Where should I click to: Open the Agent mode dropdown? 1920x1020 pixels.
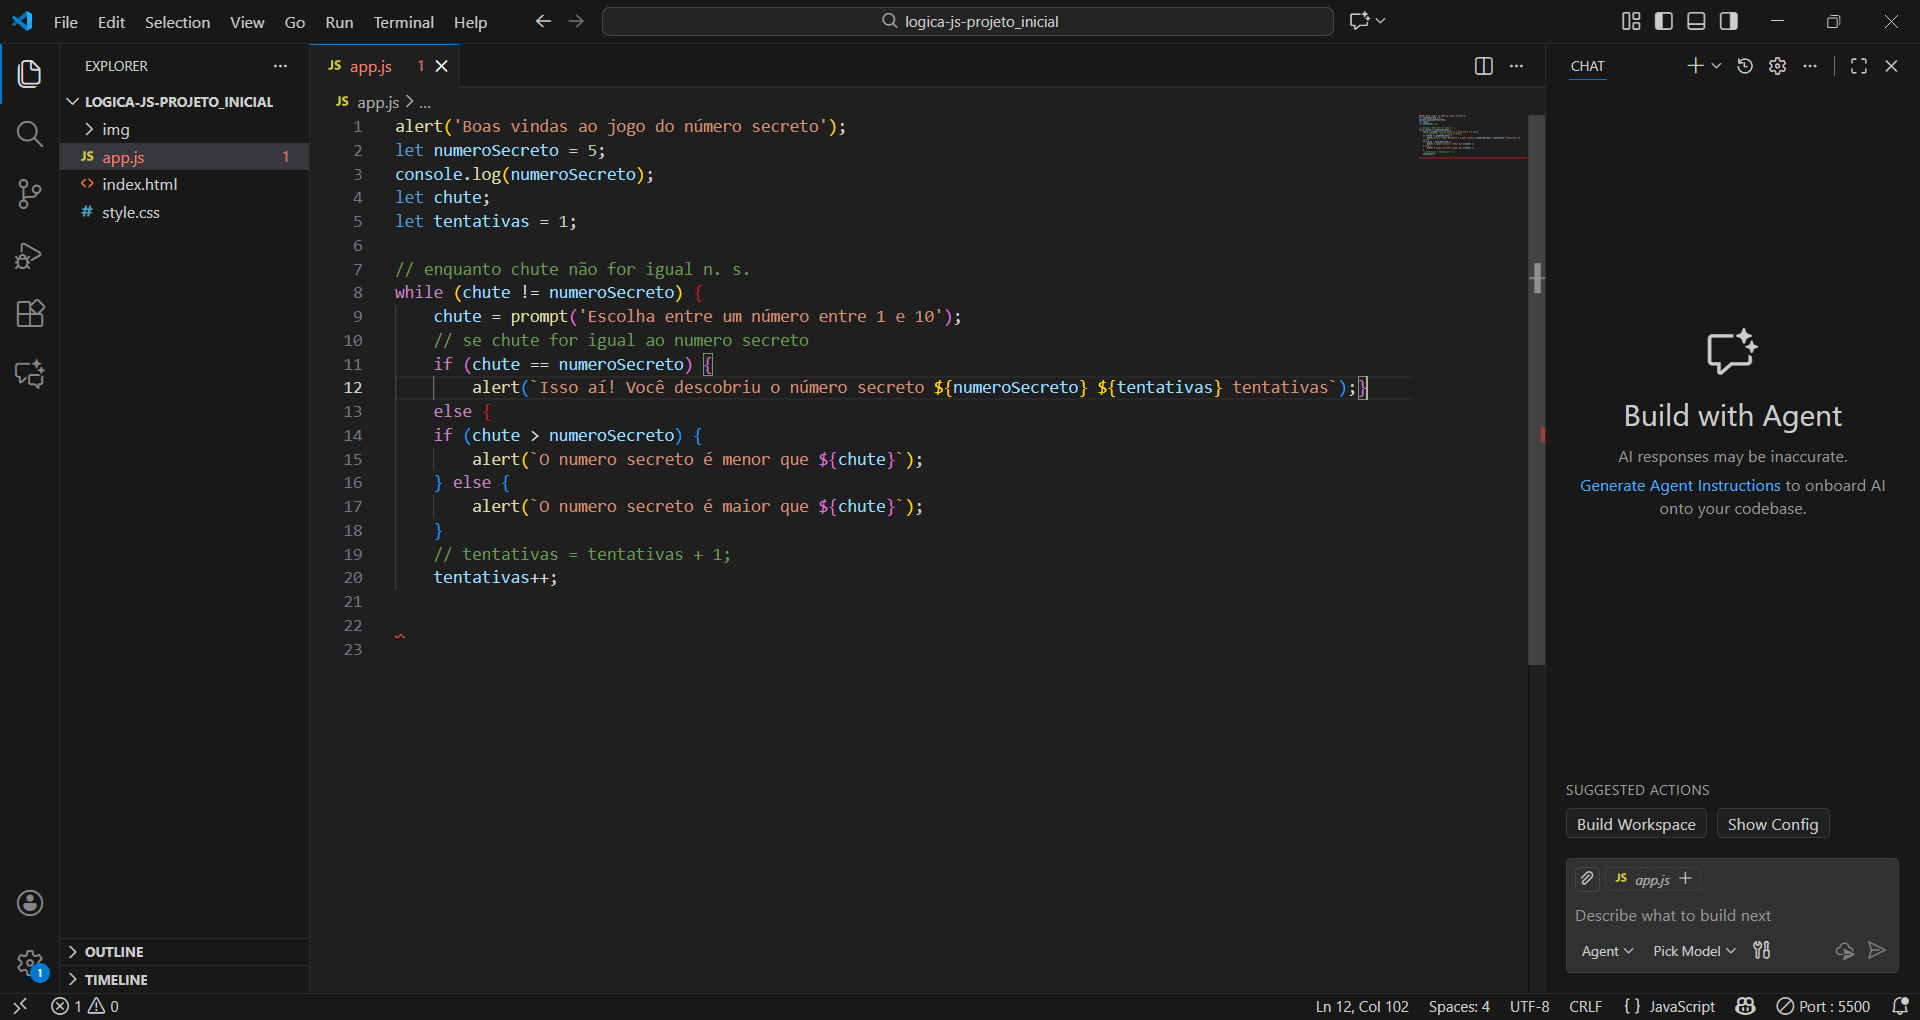pyautogui.click(x=1606, y=951)
